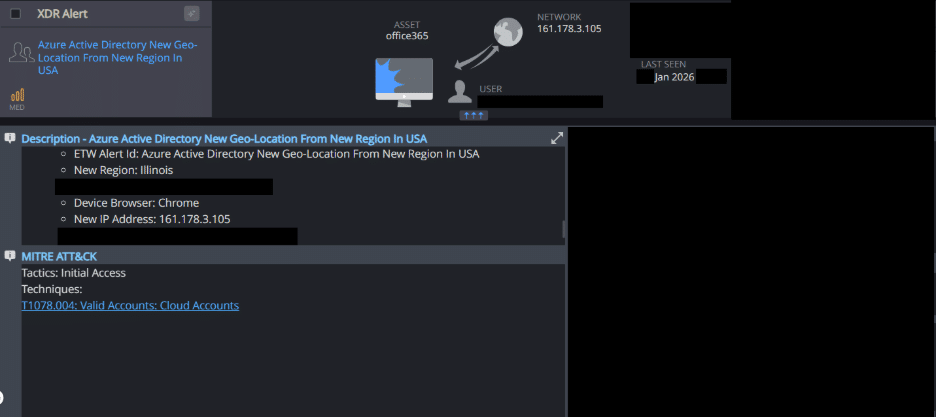Click the New IP Address line in description
The image size is (936, 417).
click(152, 219)
